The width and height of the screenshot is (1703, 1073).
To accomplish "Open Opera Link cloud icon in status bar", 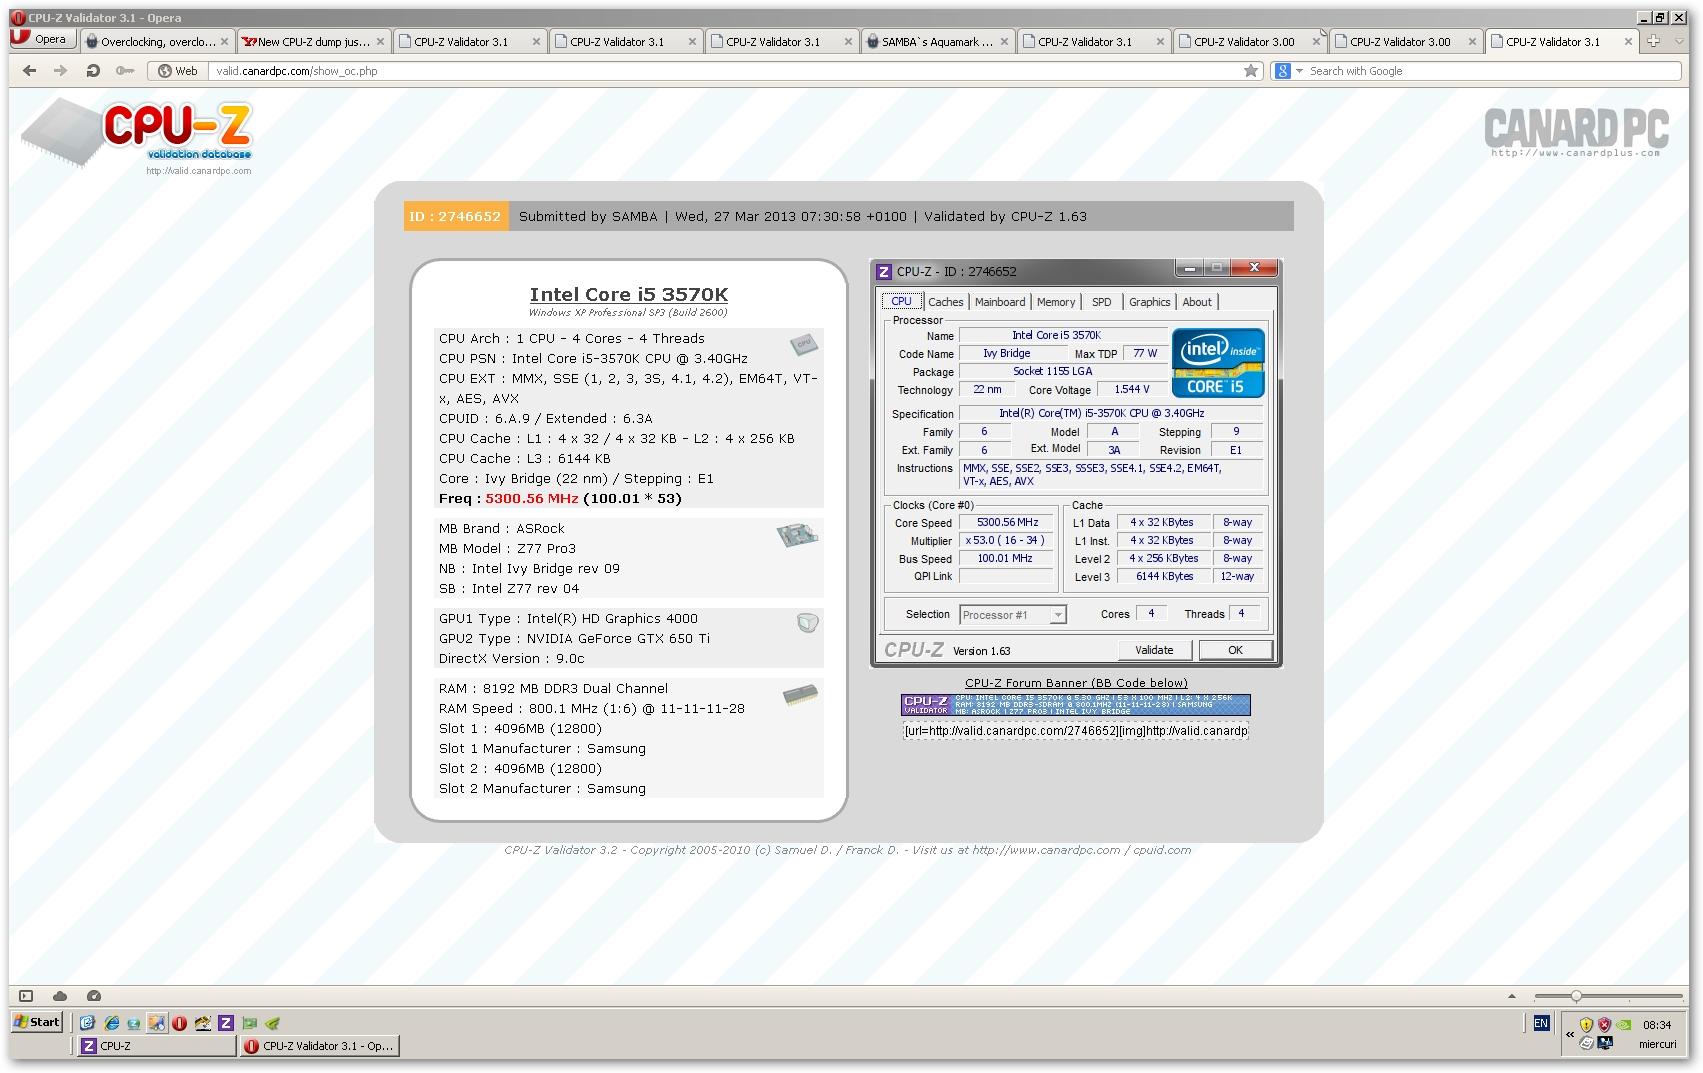I will tap(60, 996).
